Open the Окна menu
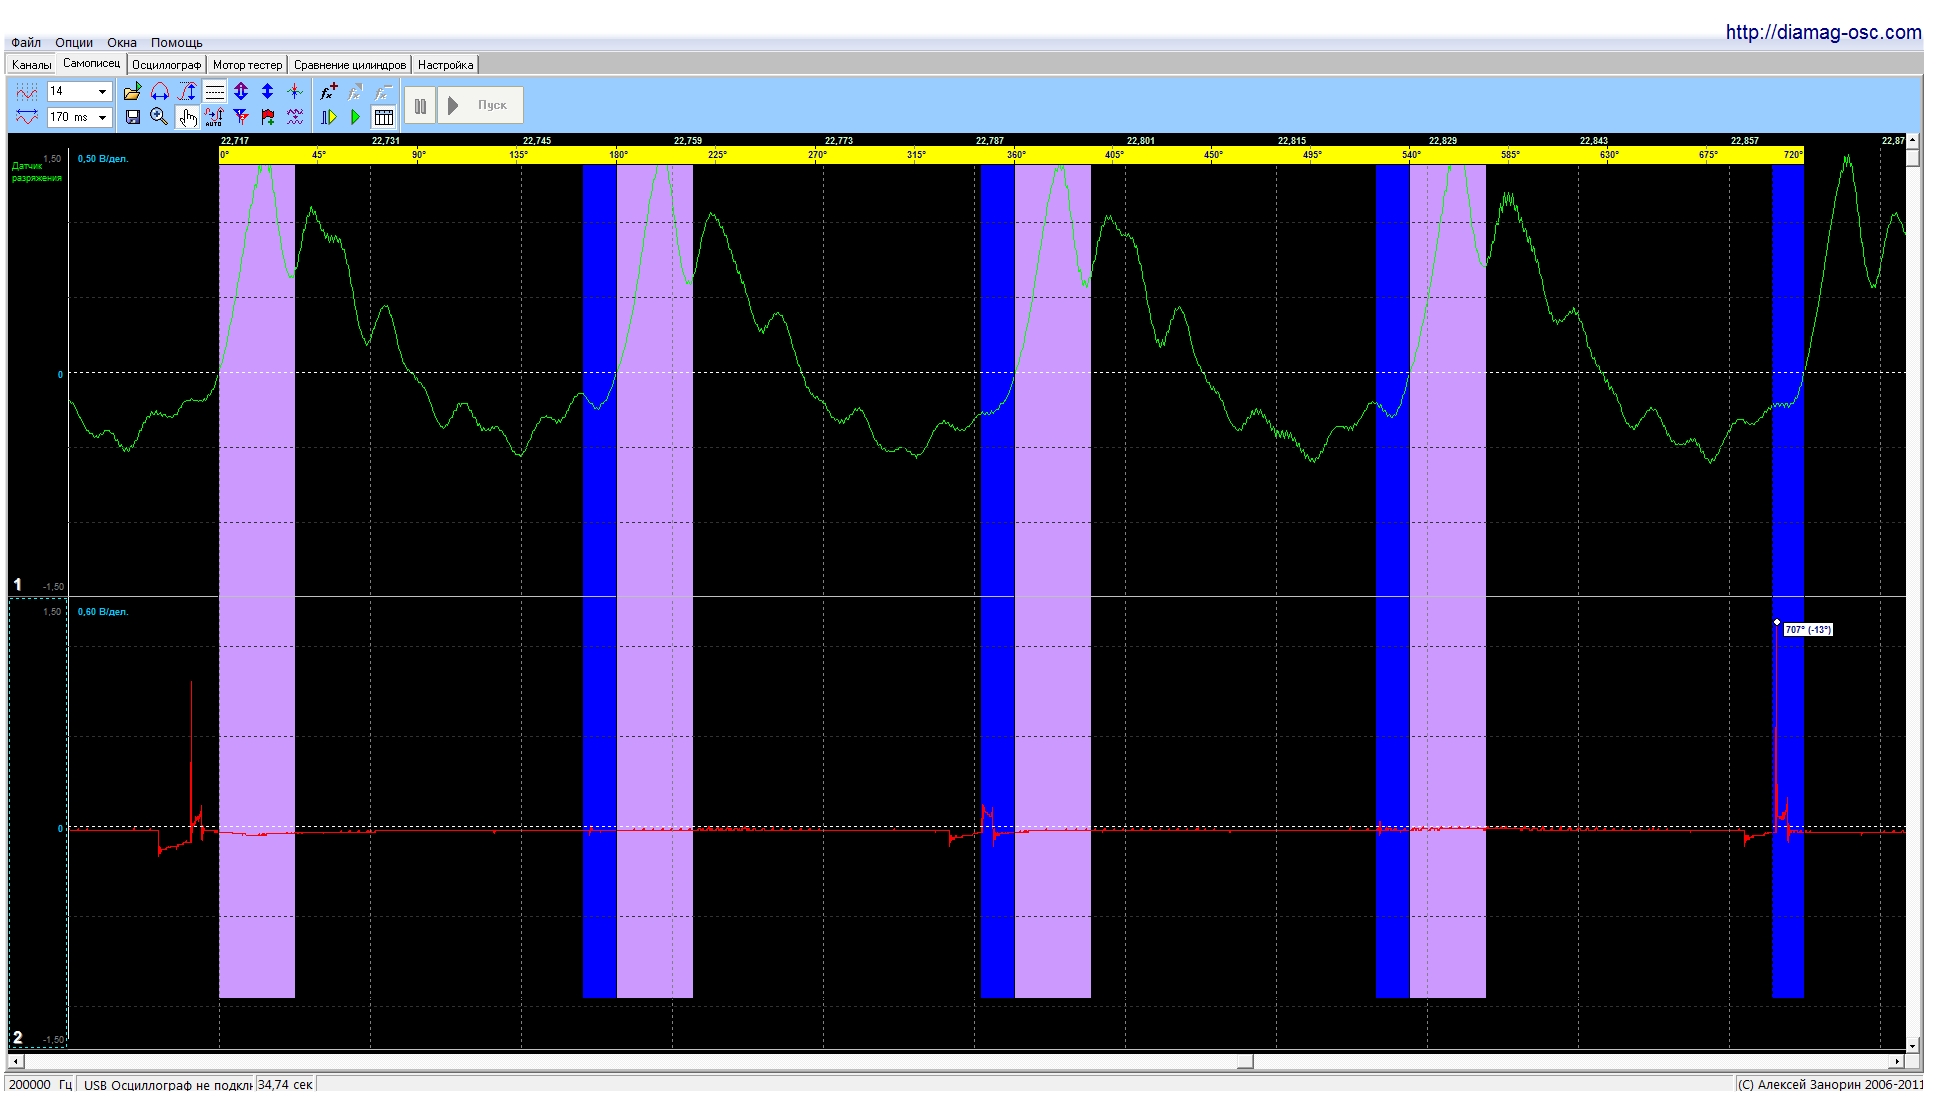Image resolution: width=1936 pixels, height=1096 pixels. coord(122,42)
